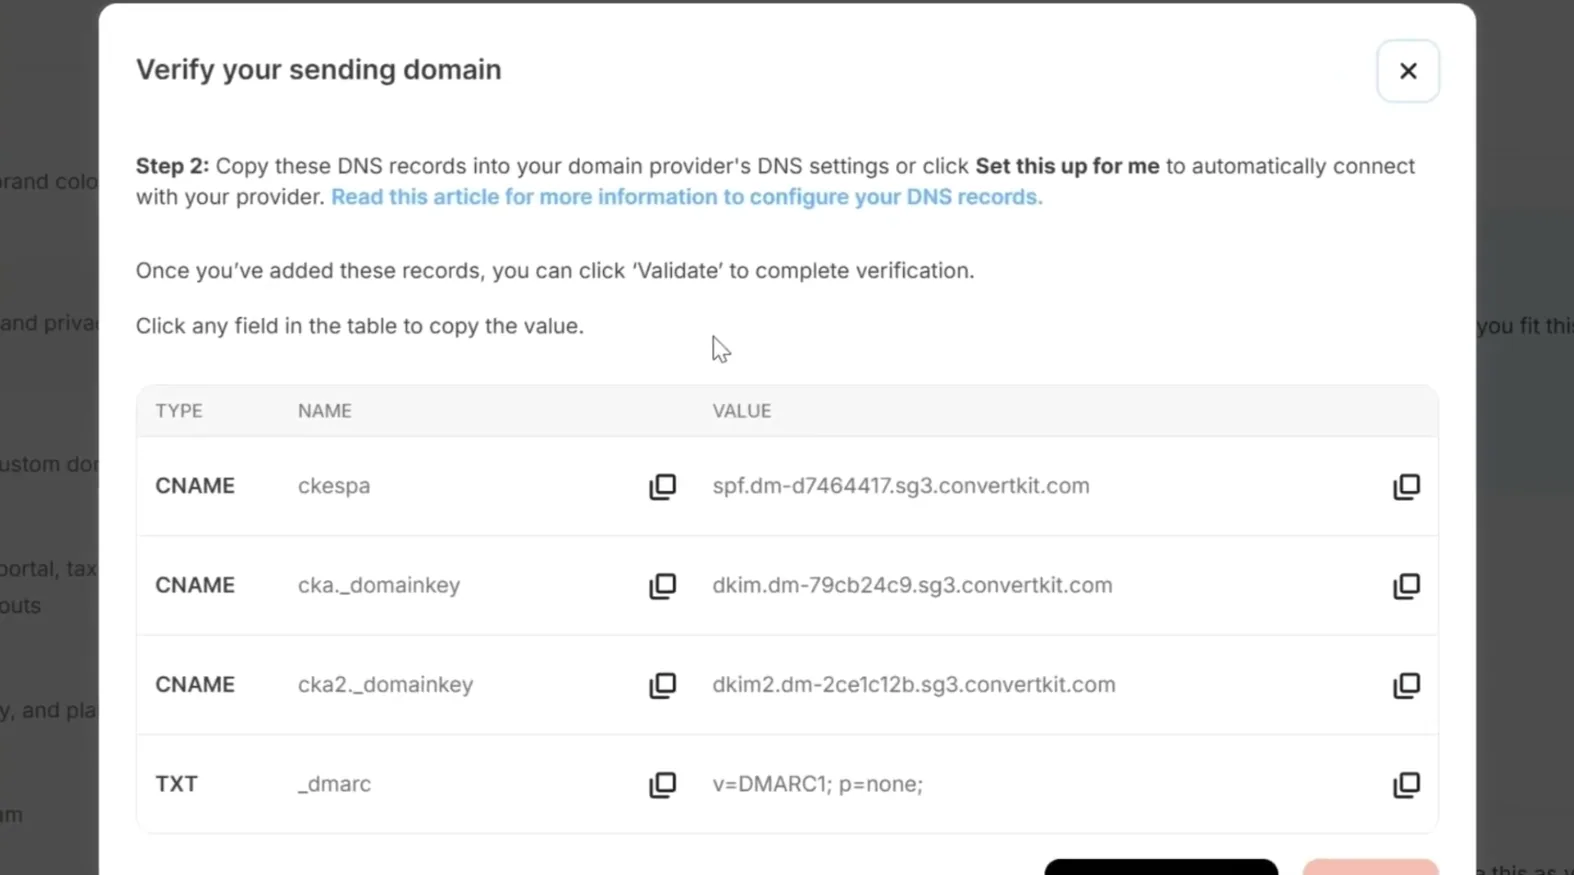
Task: Copy the spf.dm-d7464417 value
Action: pyautogui.click(x=1406, y=486)
